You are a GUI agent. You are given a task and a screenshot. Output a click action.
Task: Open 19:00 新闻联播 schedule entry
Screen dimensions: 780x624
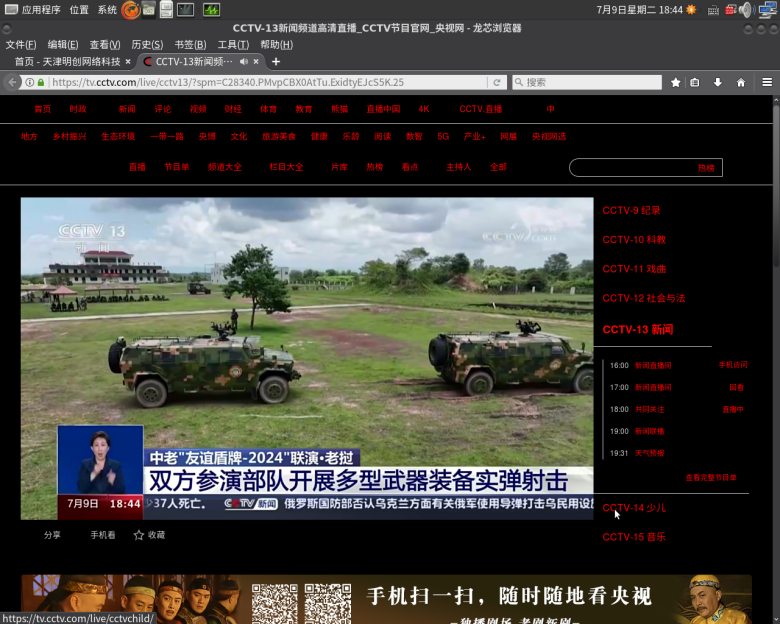pyautogui.click(x=650, y=431)
